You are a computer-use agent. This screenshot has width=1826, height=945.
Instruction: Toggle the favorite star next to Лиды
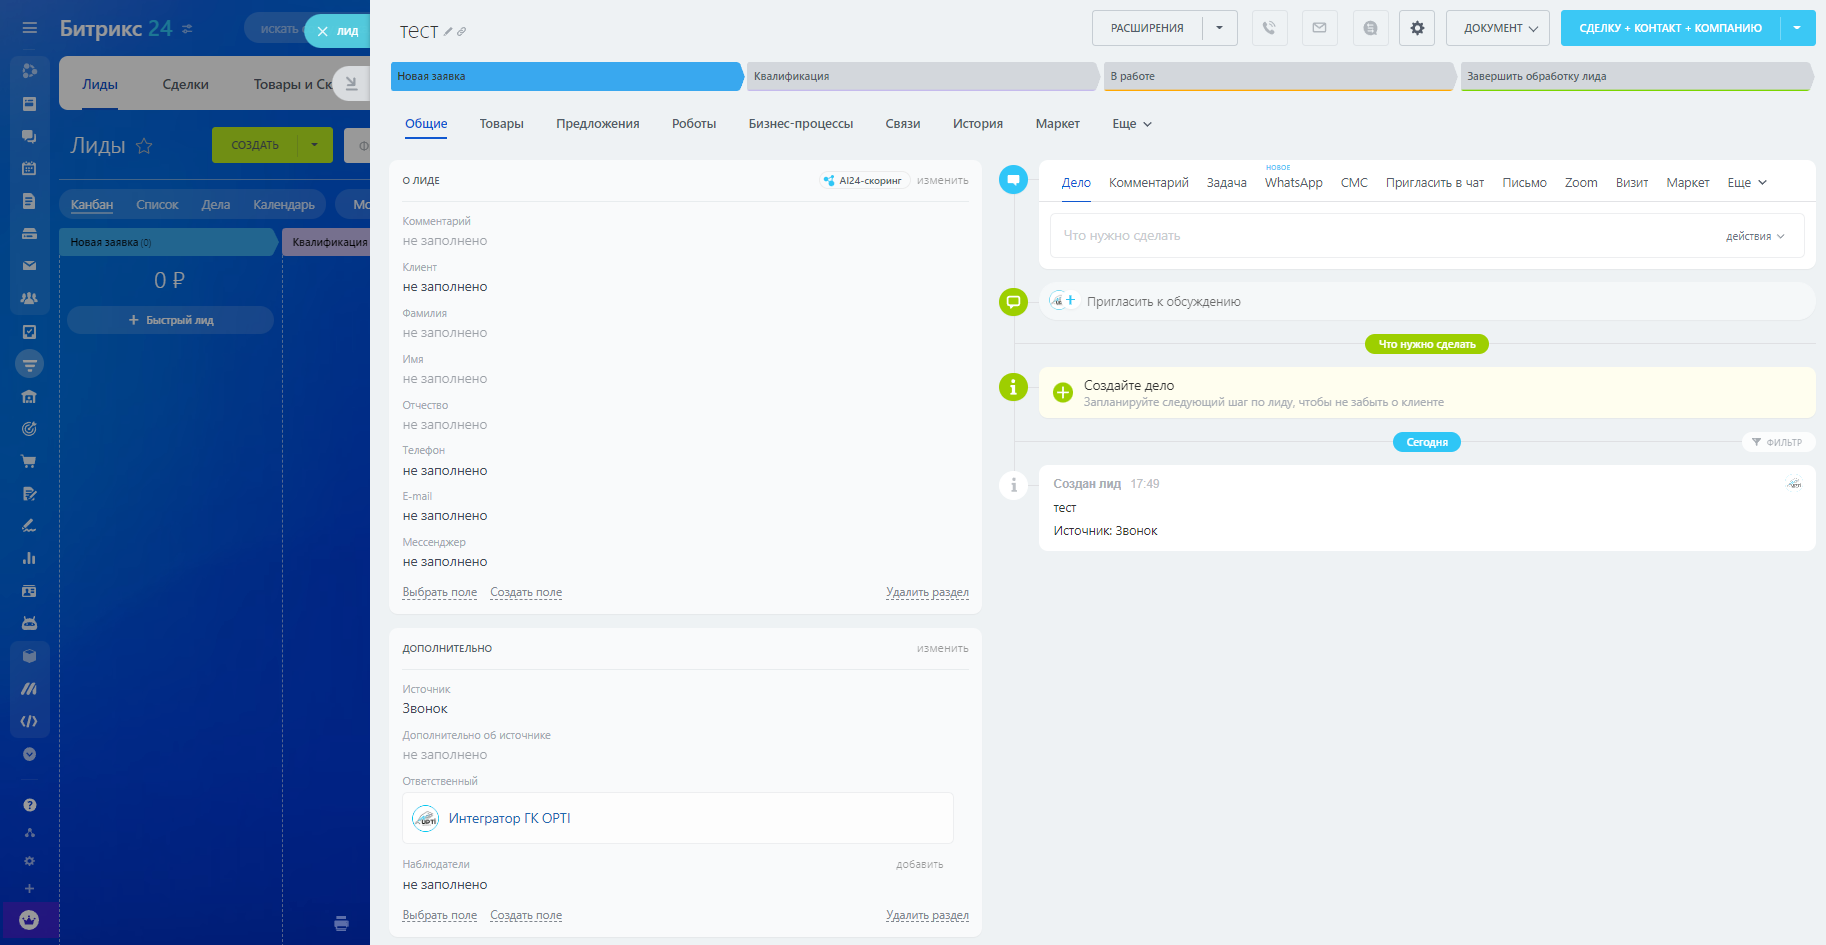pyautogui.click(x=144, y=146)
